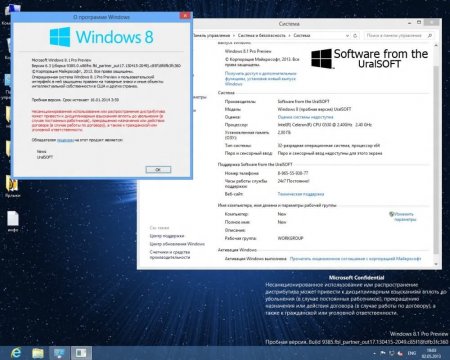This screenshot has width=450, height=360.
Task: Switch input language via ENG indicator
Action: (412, 353)
